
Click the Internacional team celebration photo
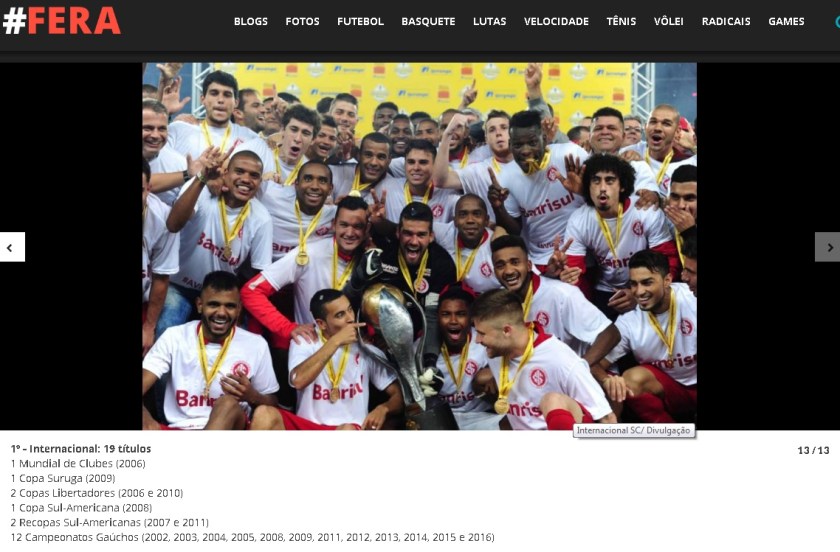click(419, 246)
